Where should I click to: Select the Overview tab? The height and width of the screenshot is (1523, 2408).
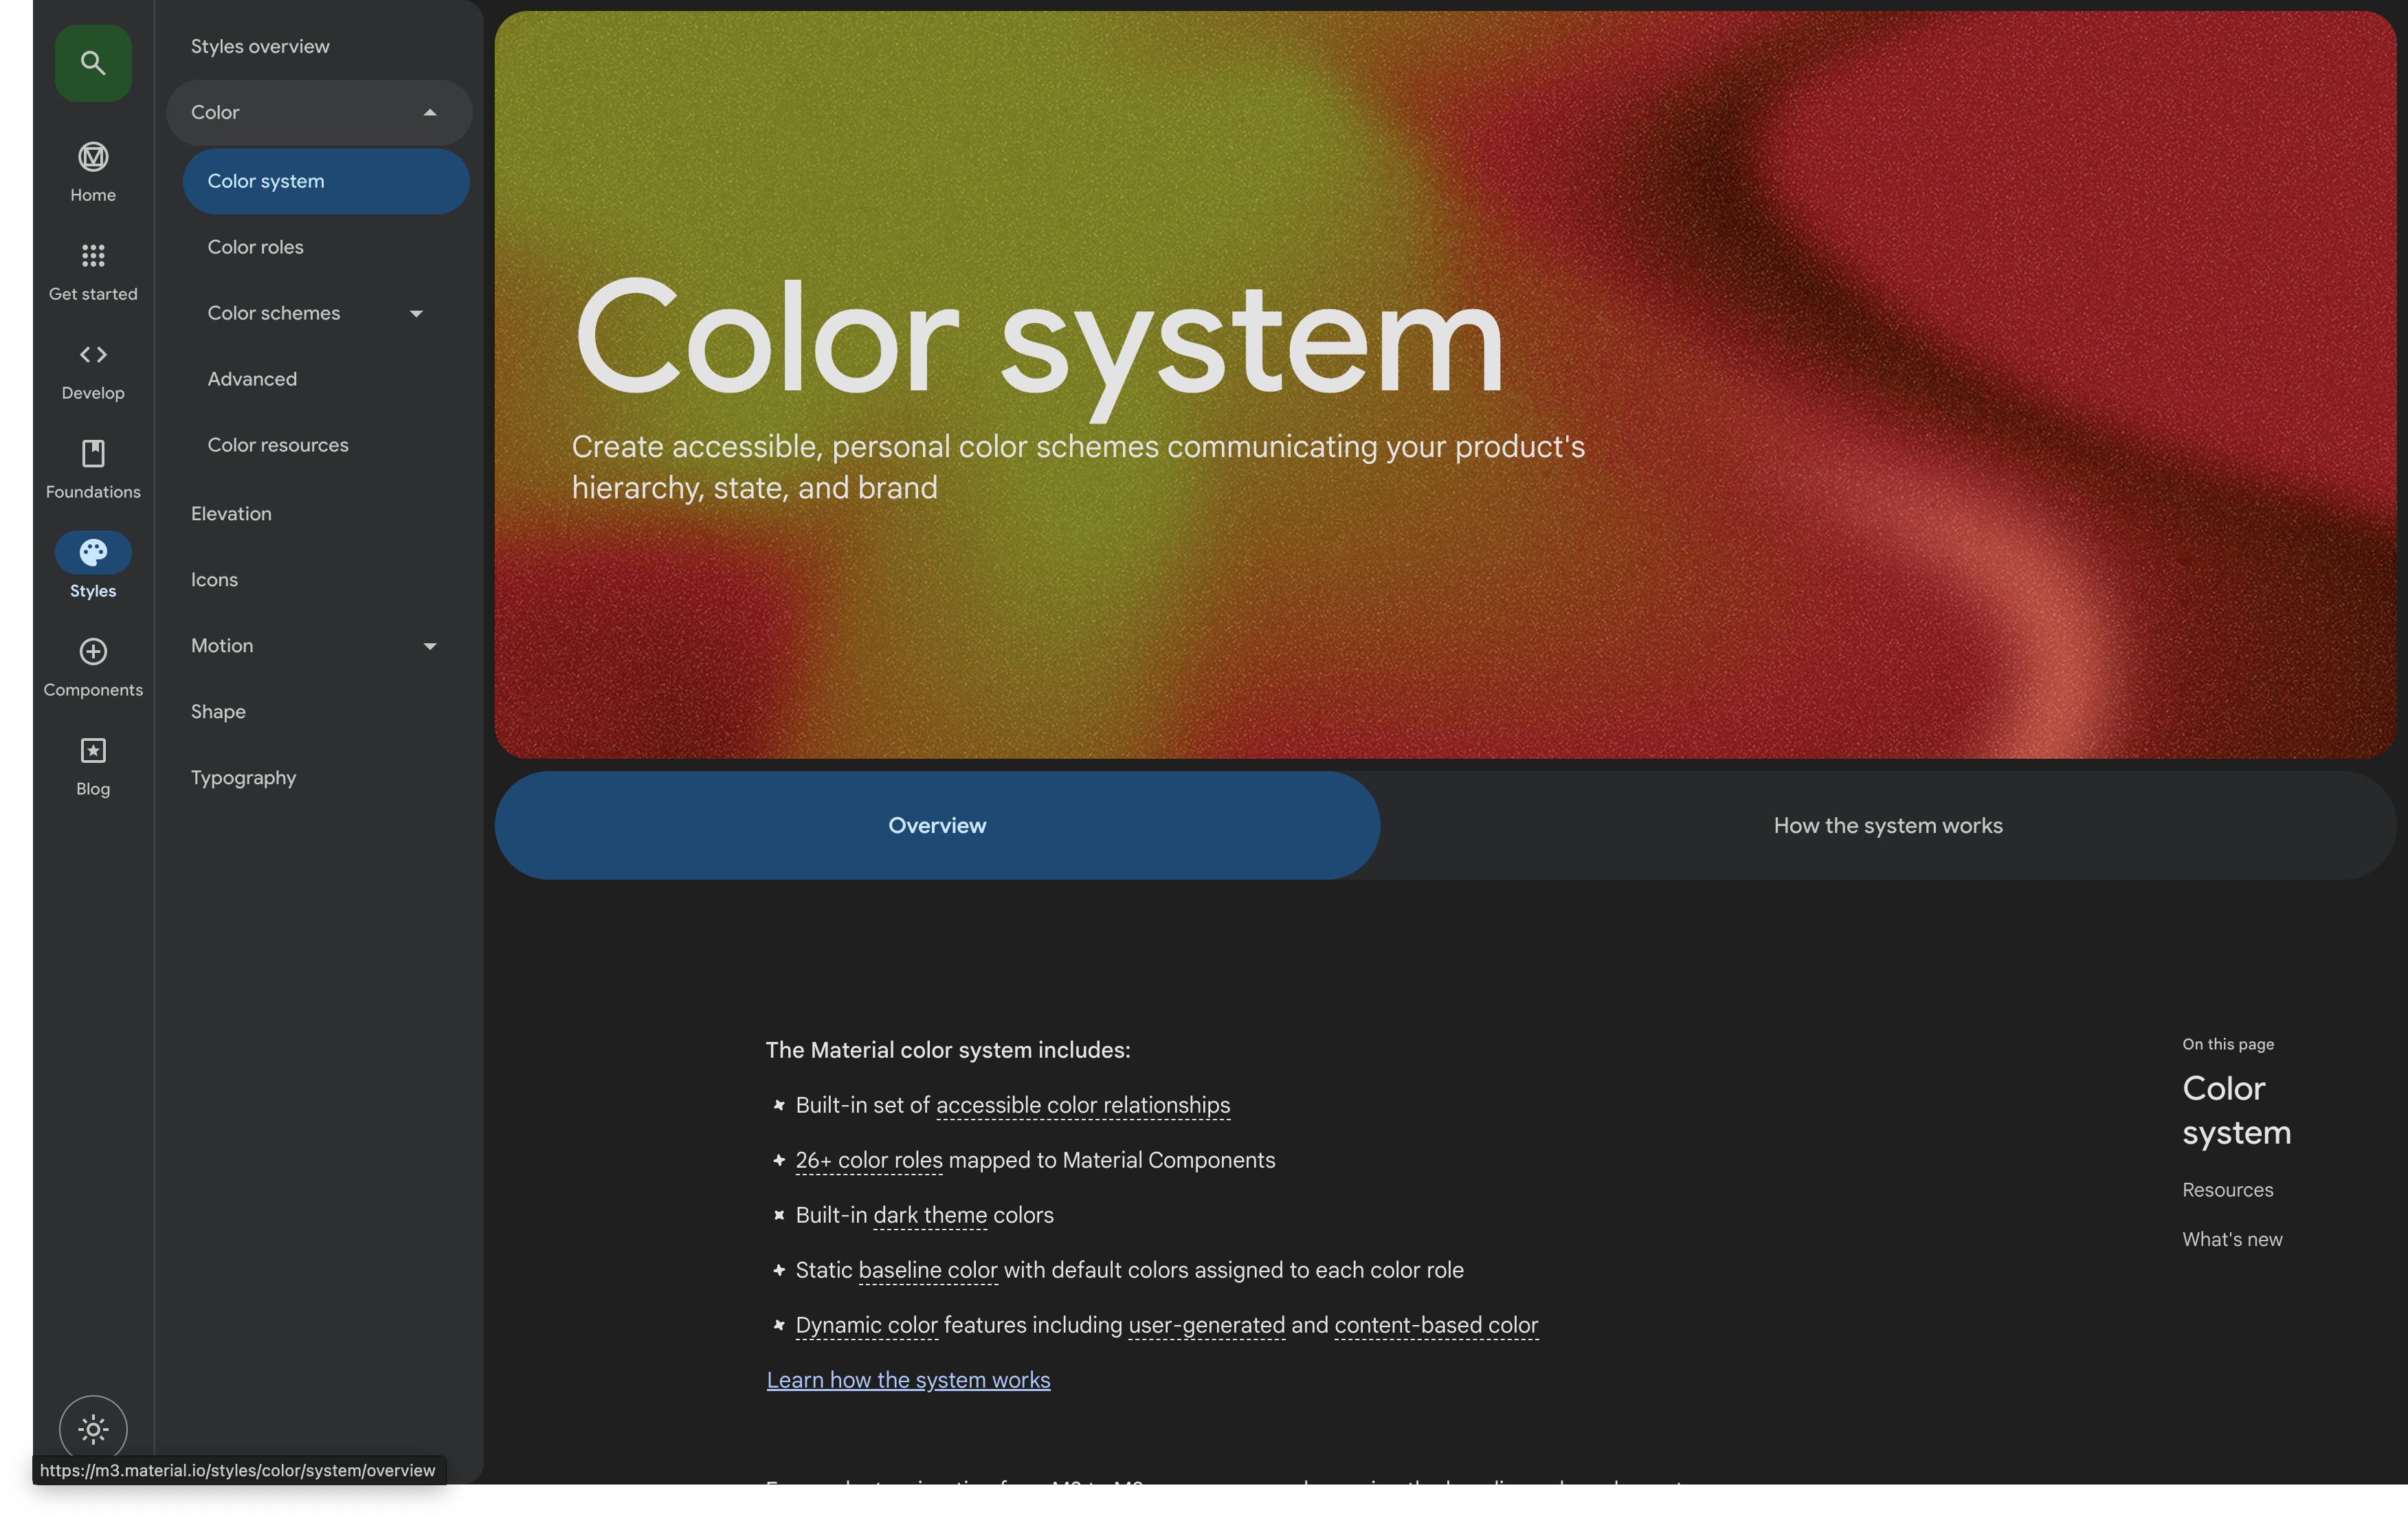[937, 826]
